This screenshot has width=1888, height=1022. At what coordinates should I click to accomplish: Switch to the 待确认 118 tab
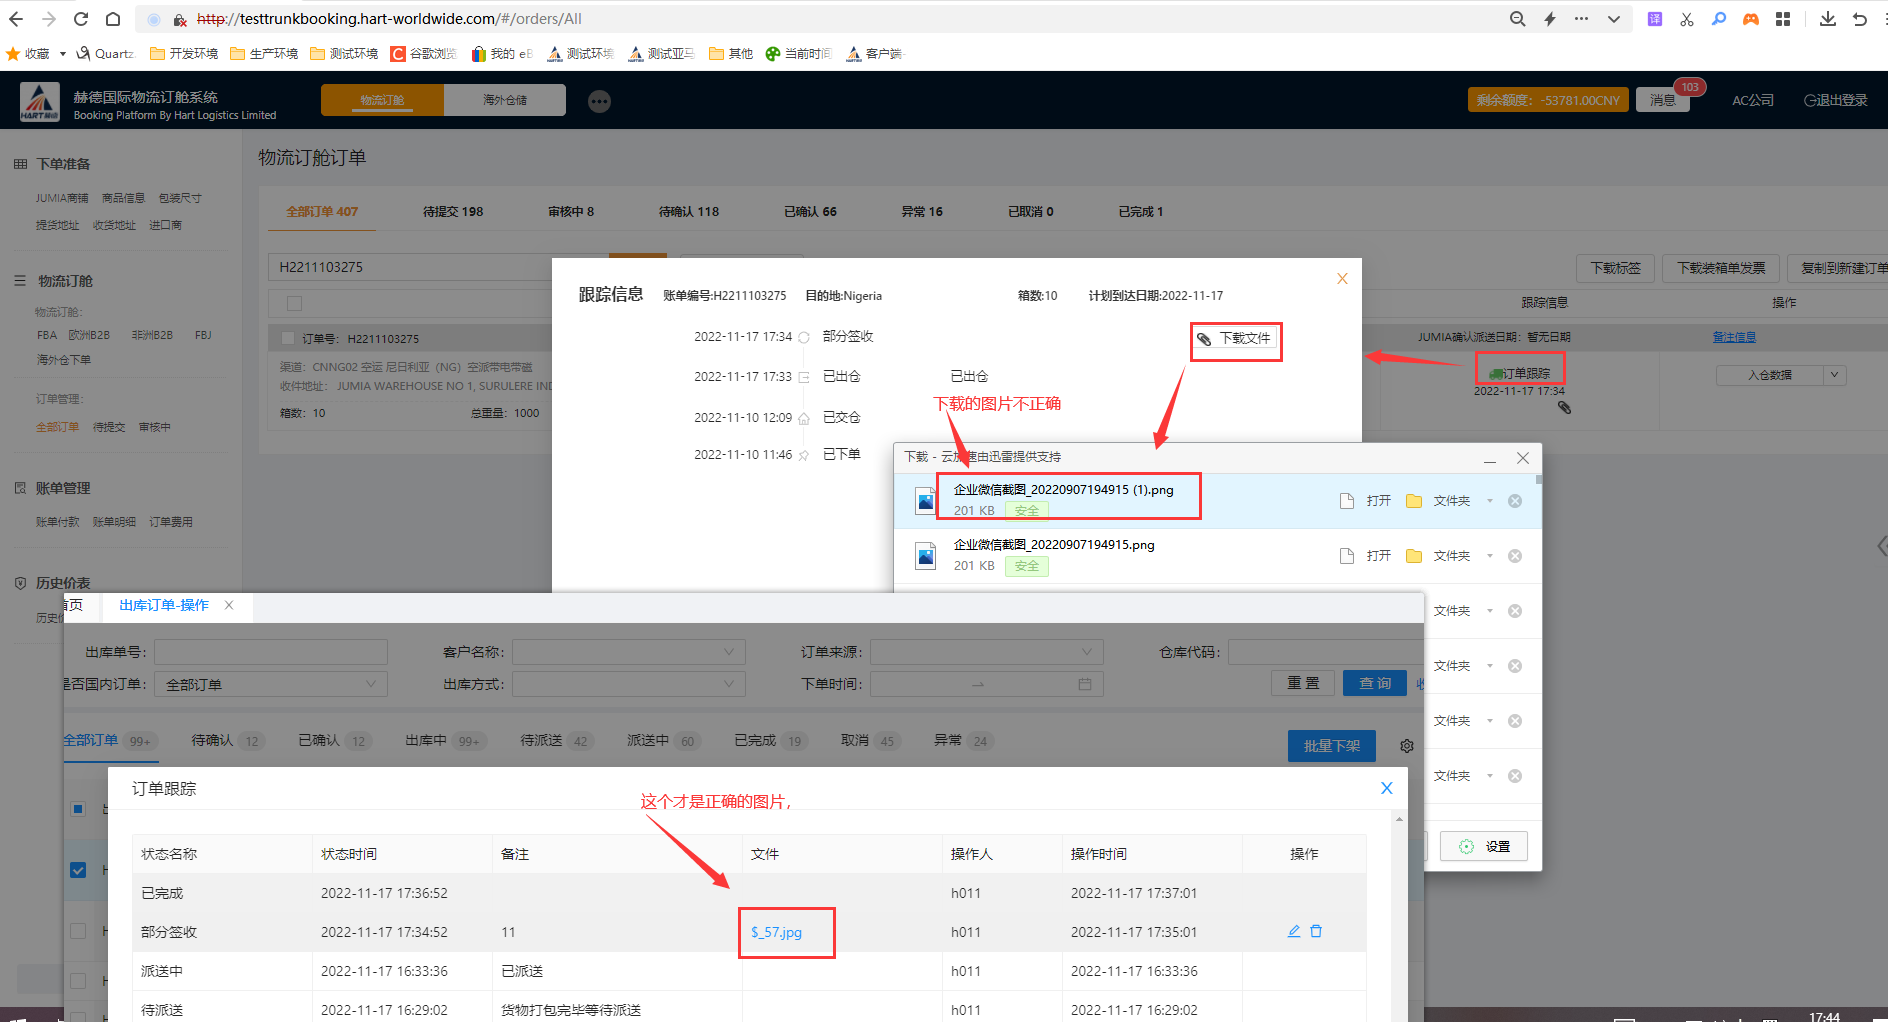[688, 212]
